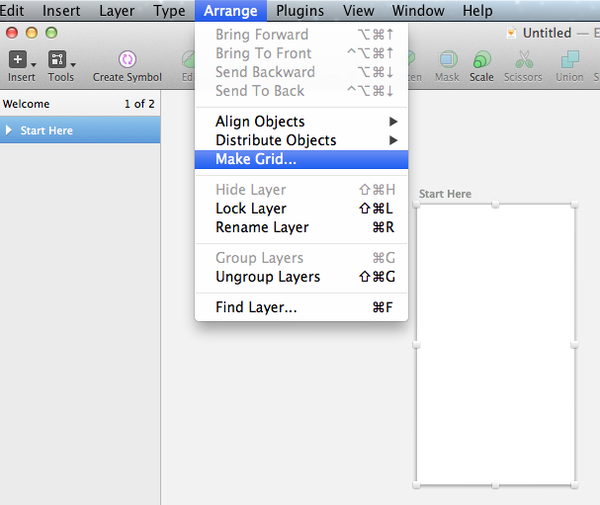The height and width of the screenshot is (505, 600).
Task: Open the Window menu
Action: tap(418, 11)
